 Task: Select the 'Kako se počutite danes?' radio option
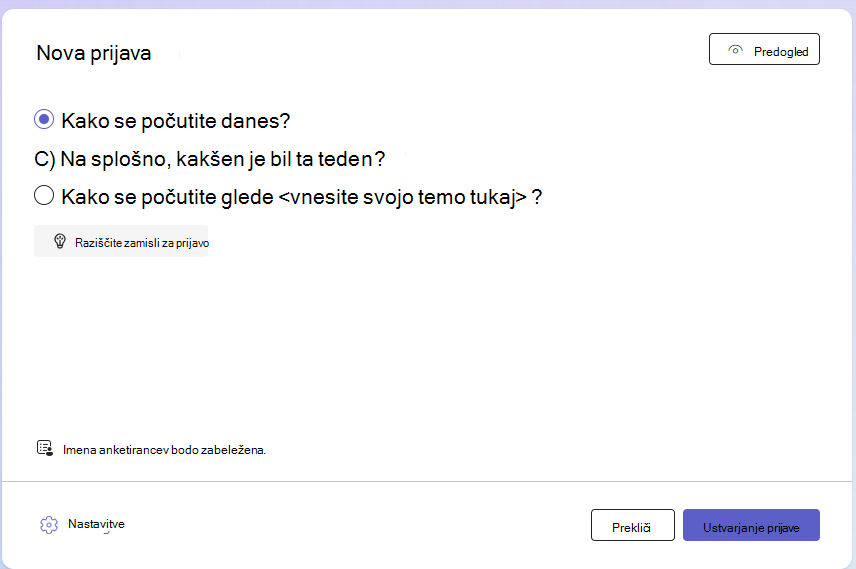click(x=44, y=119)
